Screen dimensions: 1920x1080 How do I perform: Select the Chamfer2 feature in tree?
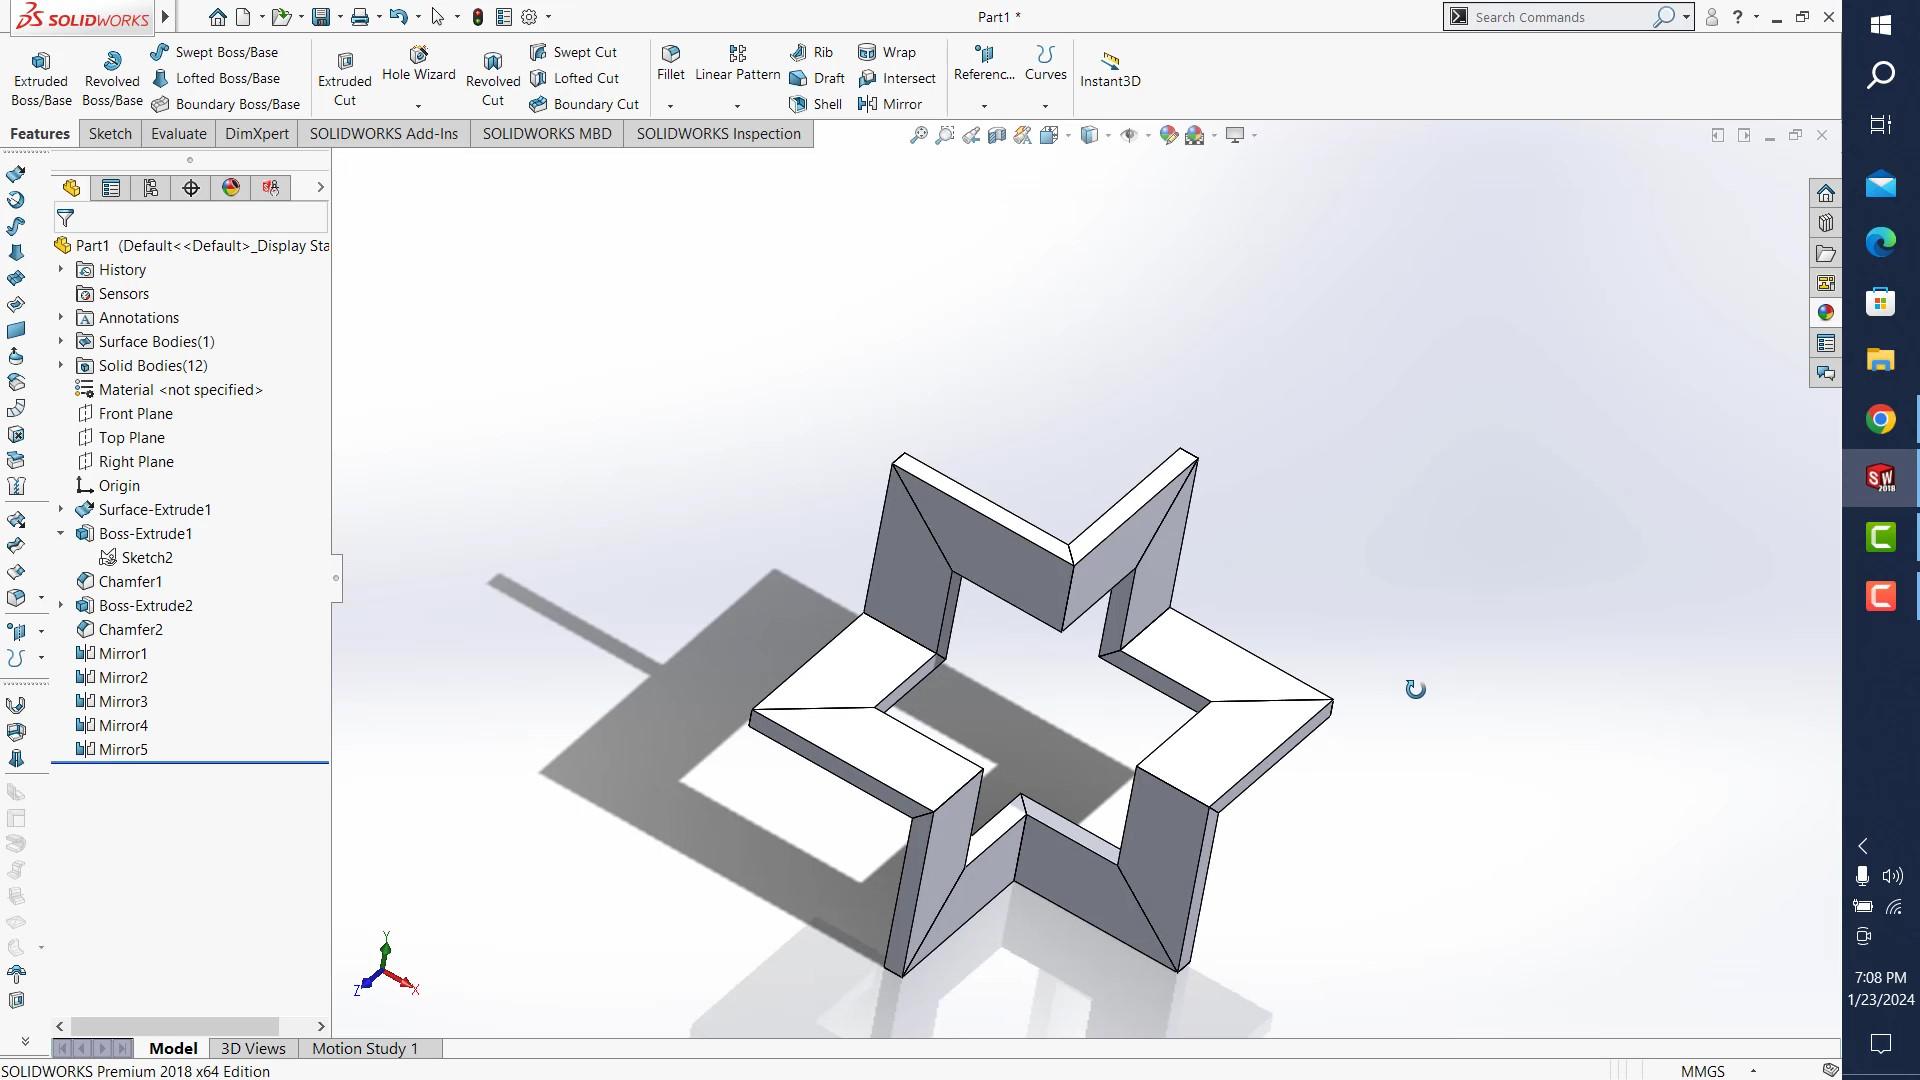pyautogui.click(x=130, y=630)
